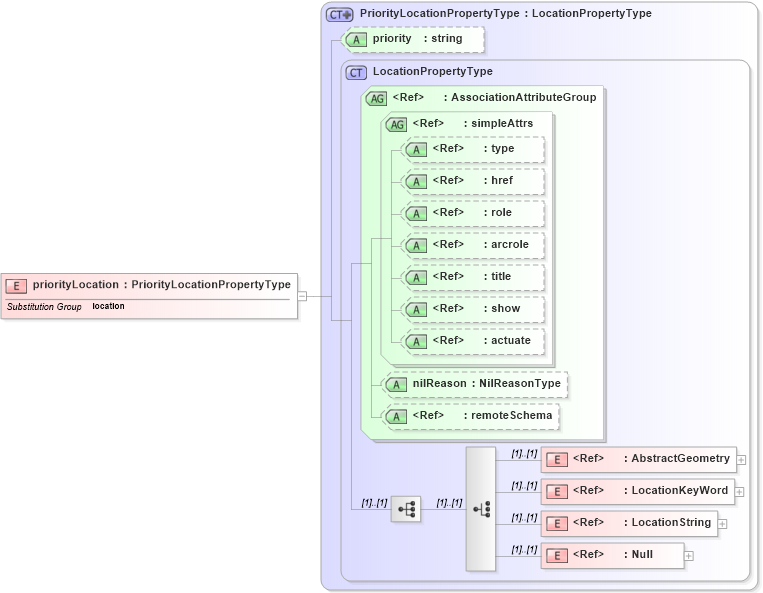This screenshot has height=593, width=763.
Task: Click the ': simpleAttrs' label
Action: [498, 124]
